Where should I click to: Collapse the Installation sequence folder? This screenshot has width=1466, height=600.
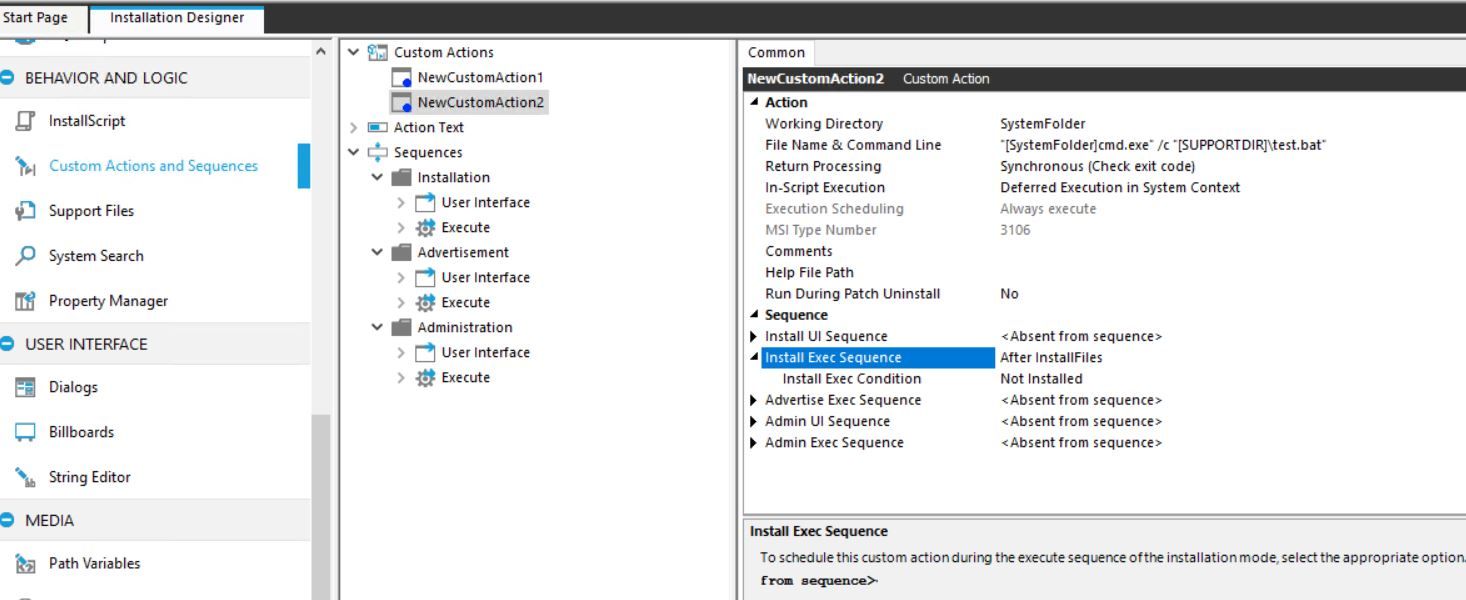point(377,177)
